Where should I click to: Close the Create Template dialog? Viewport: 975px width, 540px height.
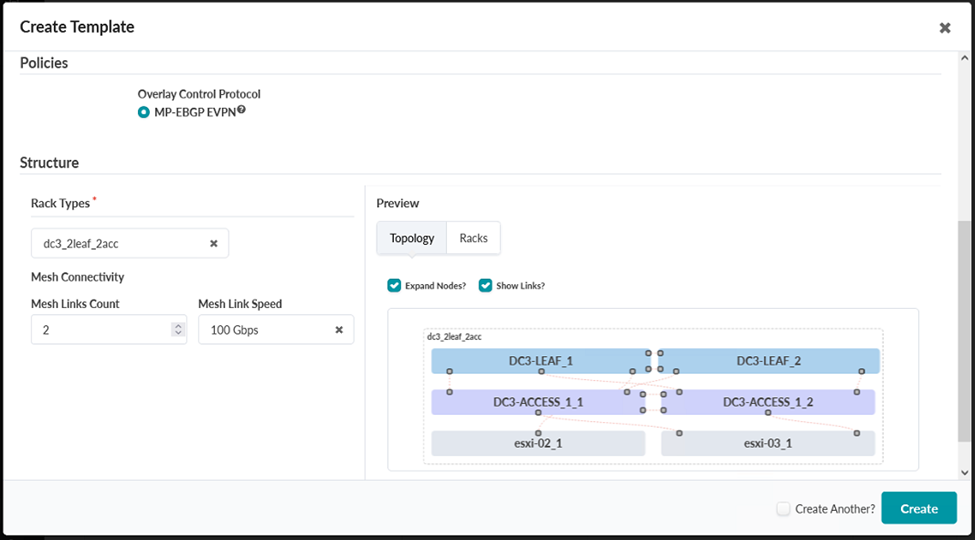click(x=945, y=28)
